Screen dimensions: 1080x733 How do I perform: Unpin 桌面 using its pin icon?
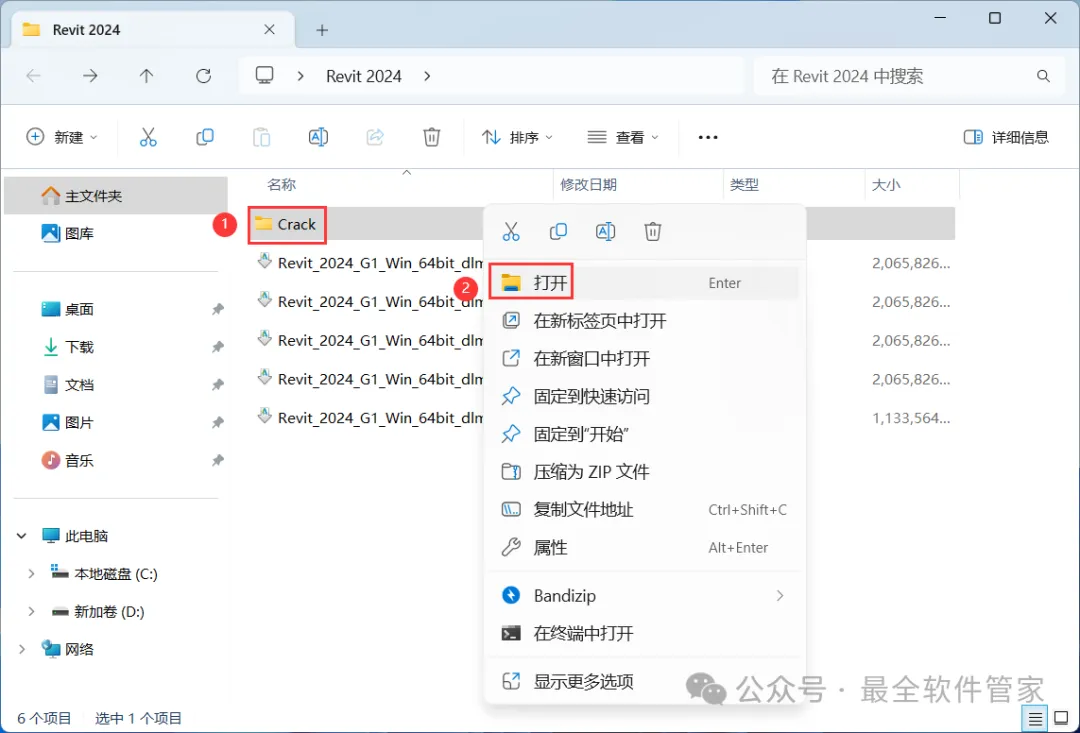(x=218, y=309)
